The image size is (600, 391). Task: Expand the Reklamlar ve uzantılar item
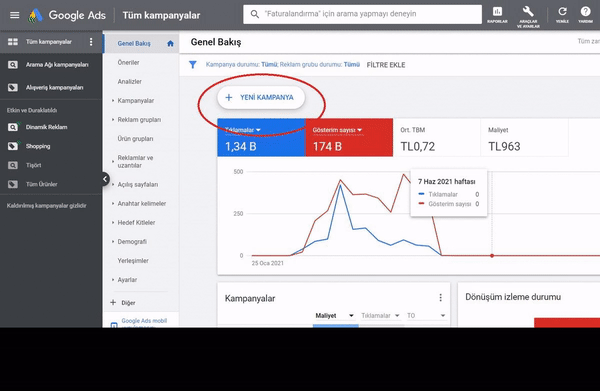[113, 161]
